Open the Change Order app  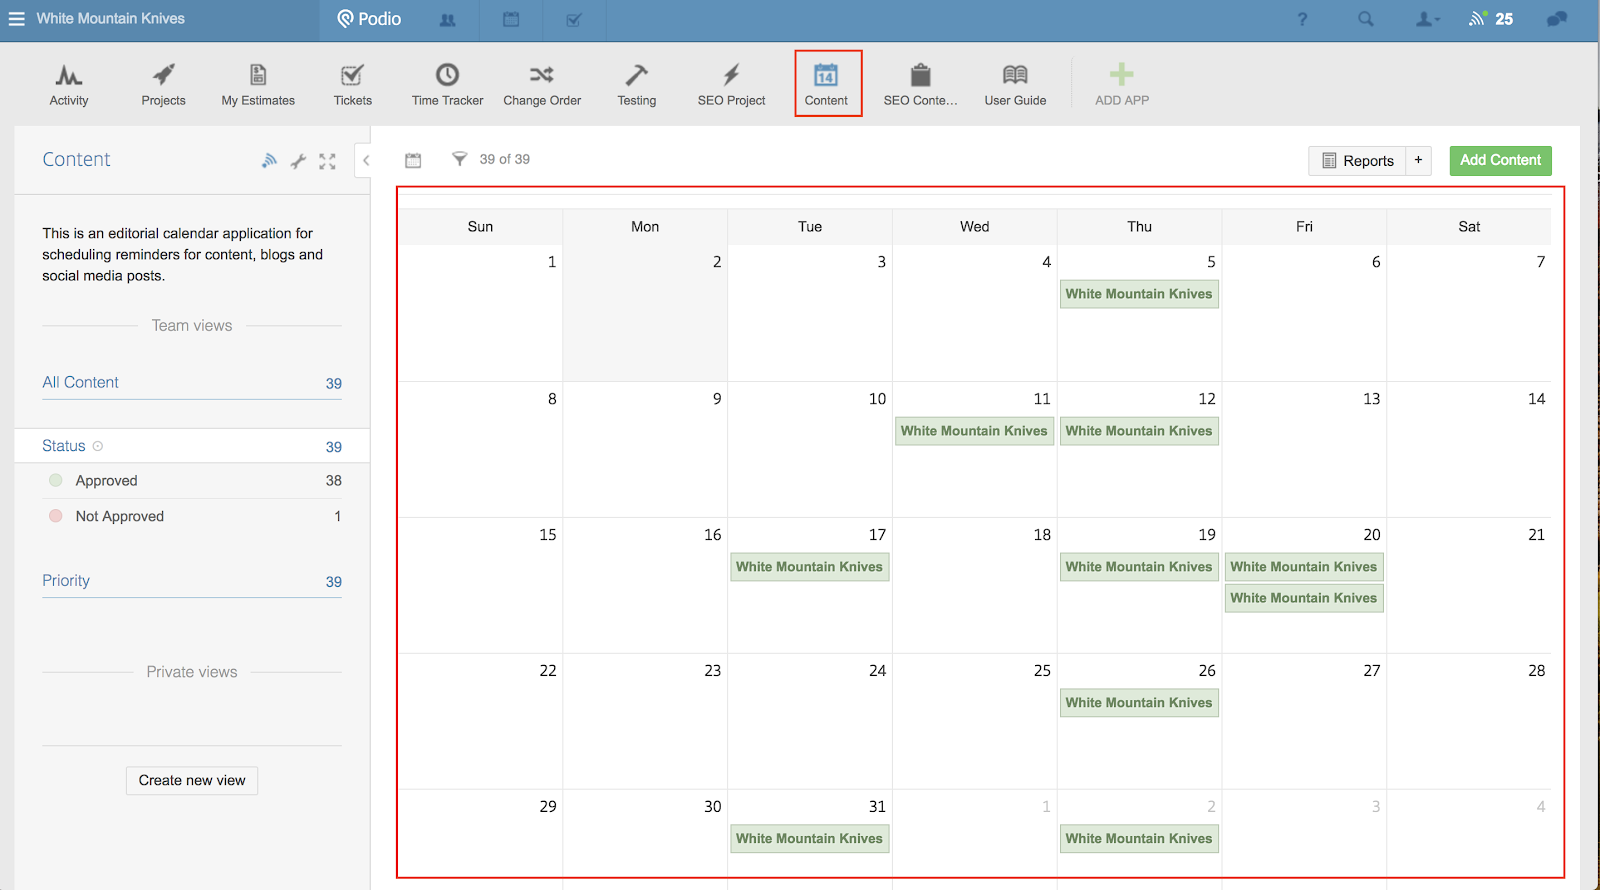[x=542, y=85]
